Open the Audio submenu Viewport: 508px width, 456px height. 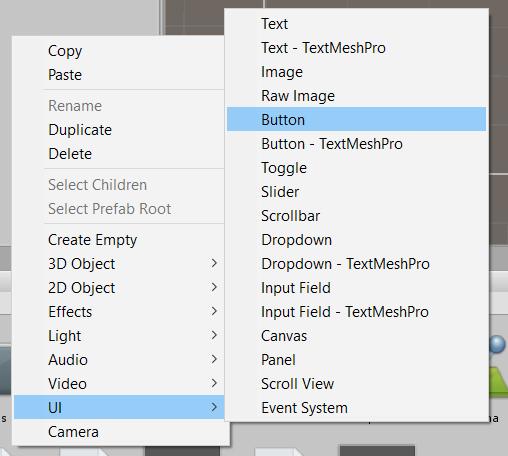click(x=119, y=360)
